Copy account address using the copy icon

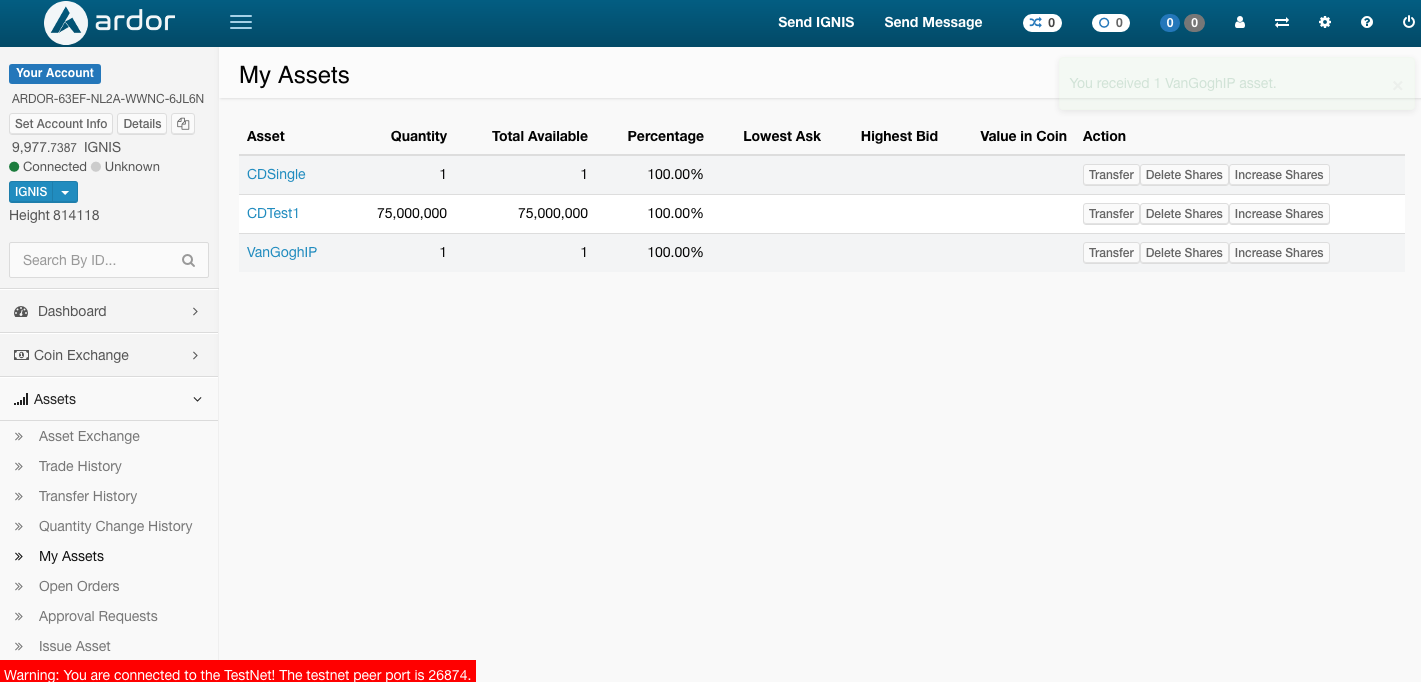183,124
